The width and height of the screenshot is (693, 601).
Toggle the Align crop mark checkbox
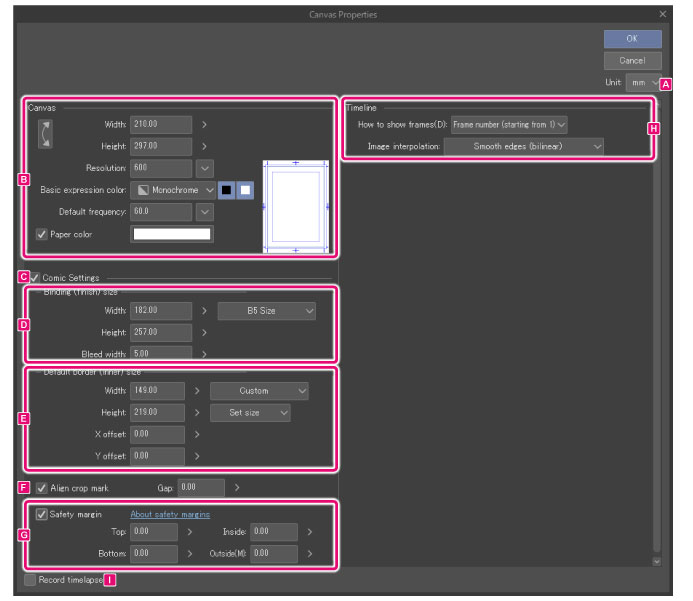[x=42, y=488]
